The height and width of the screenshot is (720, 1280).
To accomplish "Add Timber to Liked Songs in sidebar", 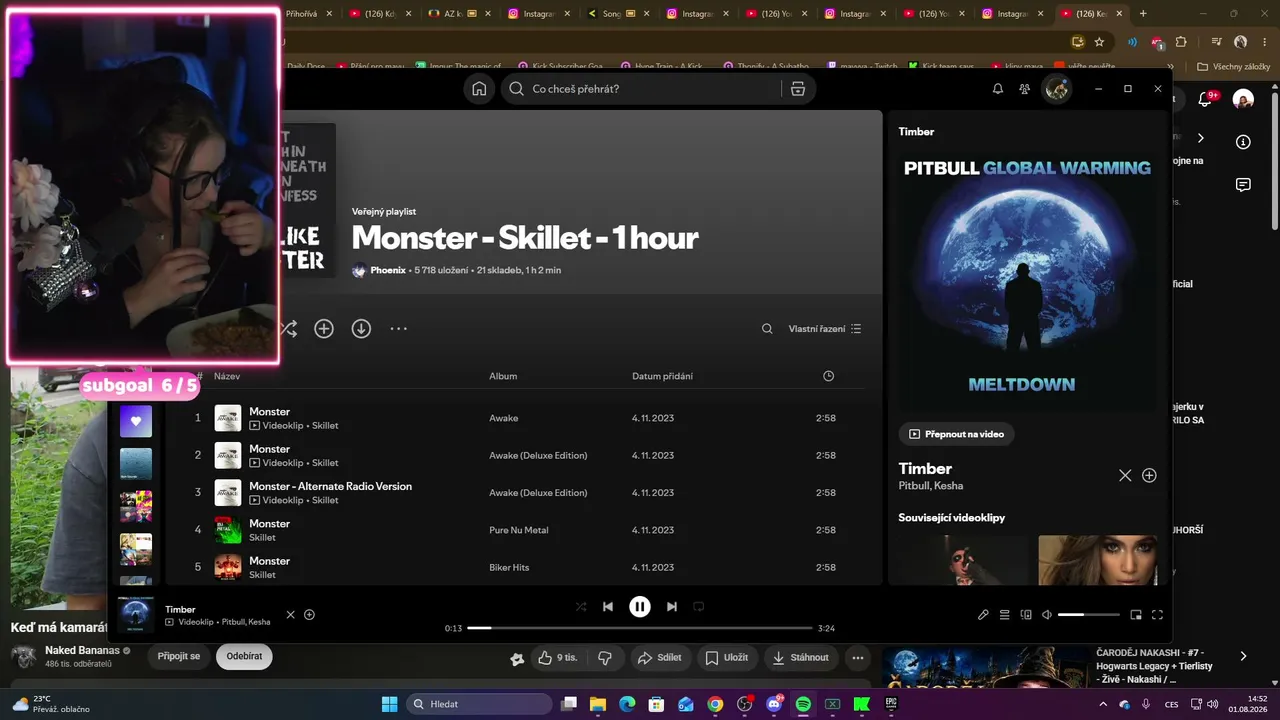I will (x=1149, y=476).
